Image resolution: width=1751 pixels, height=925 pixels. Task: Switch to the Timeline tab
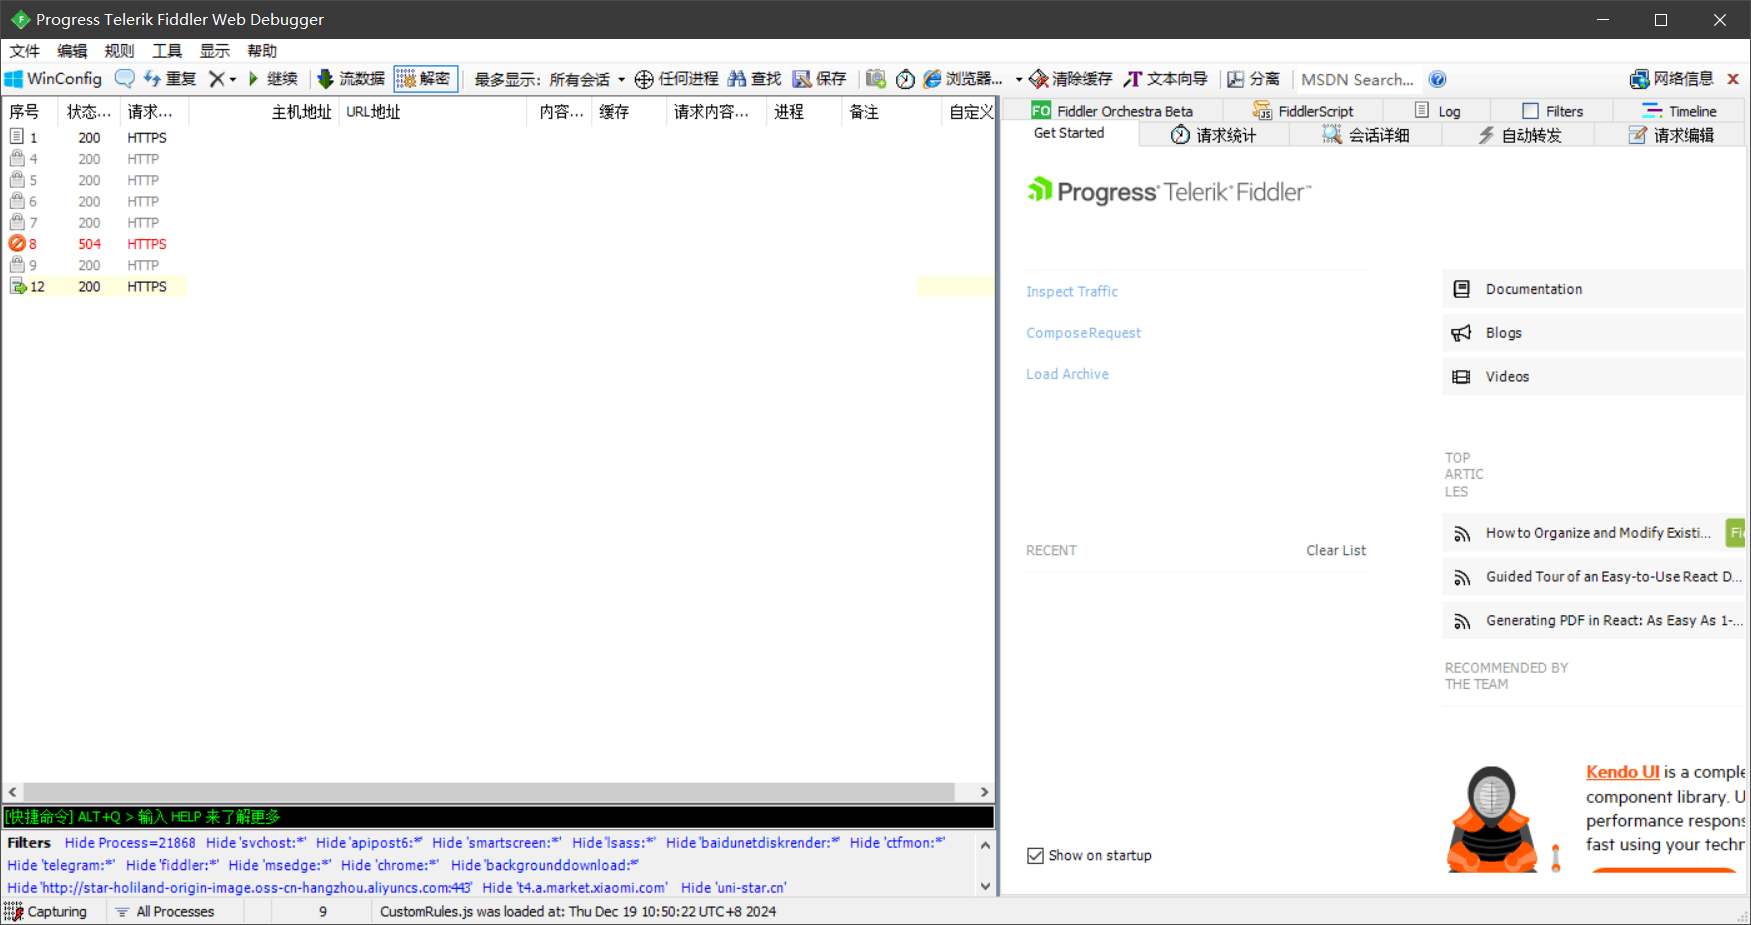tap(1679, 111)
